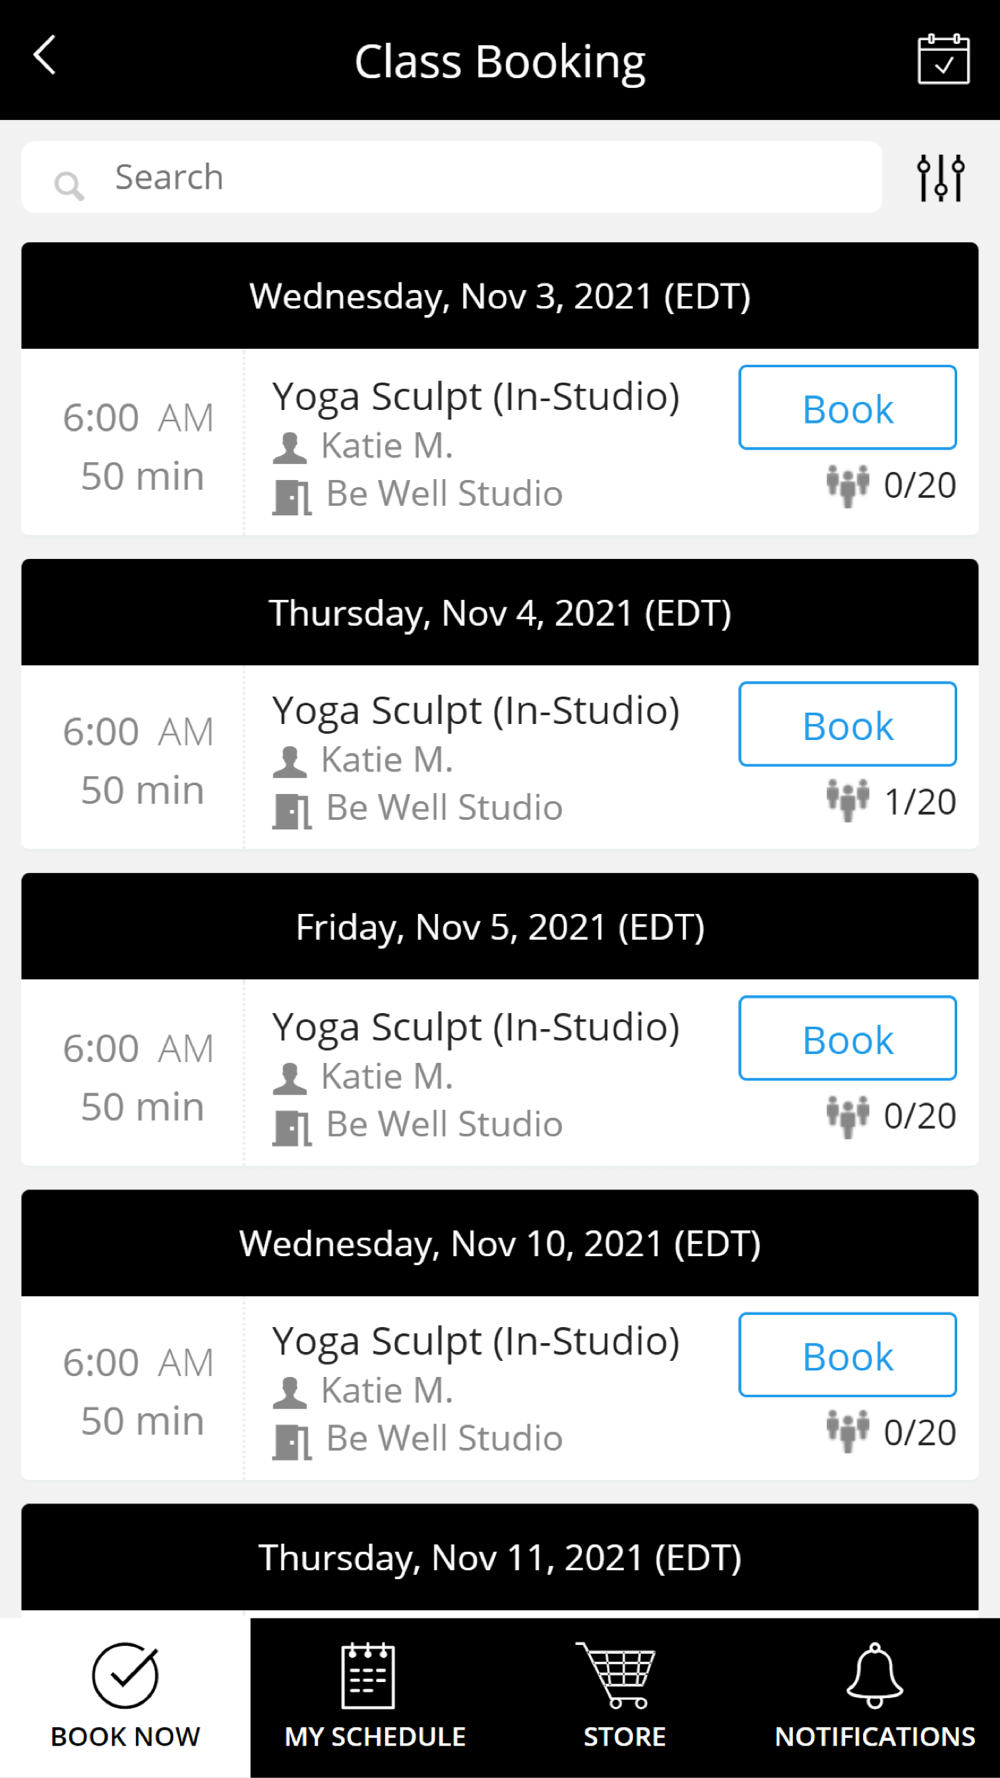
Task: Click the search magnifier icon
Action: pyautogui.click(x=69, y=185)
